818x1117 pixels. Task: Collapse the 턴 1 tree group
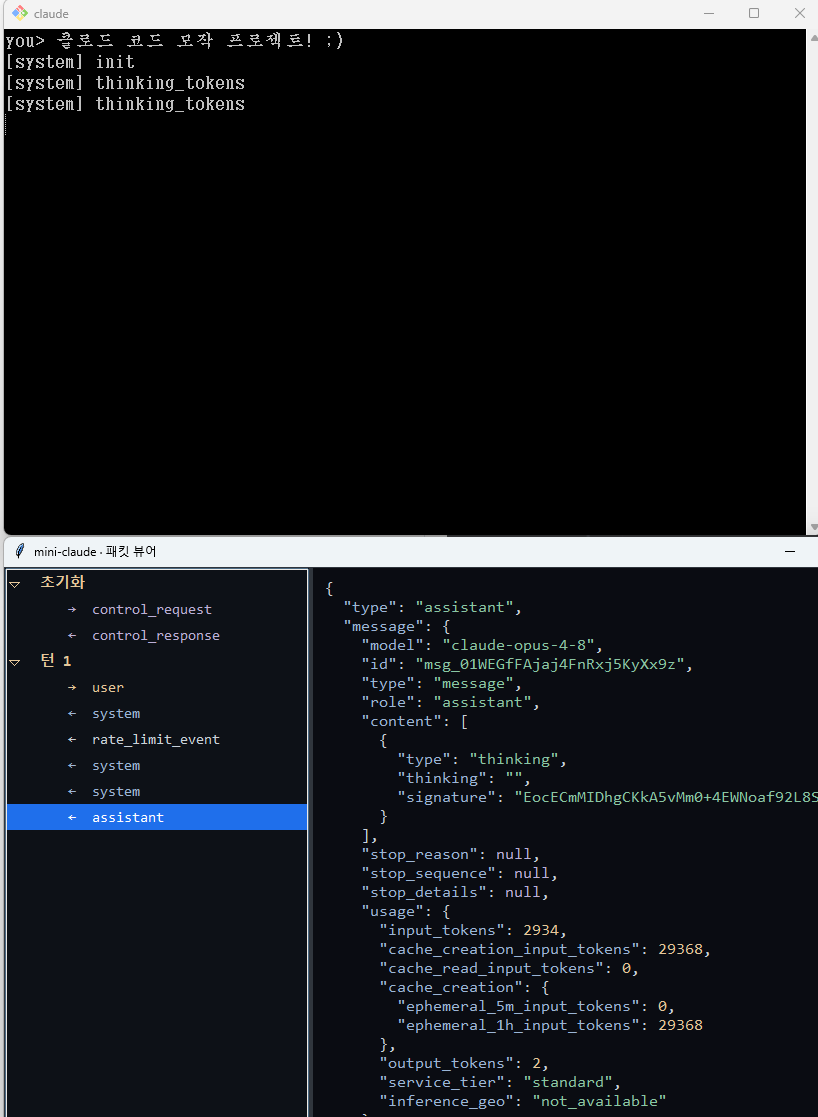[x=14, y=663]
